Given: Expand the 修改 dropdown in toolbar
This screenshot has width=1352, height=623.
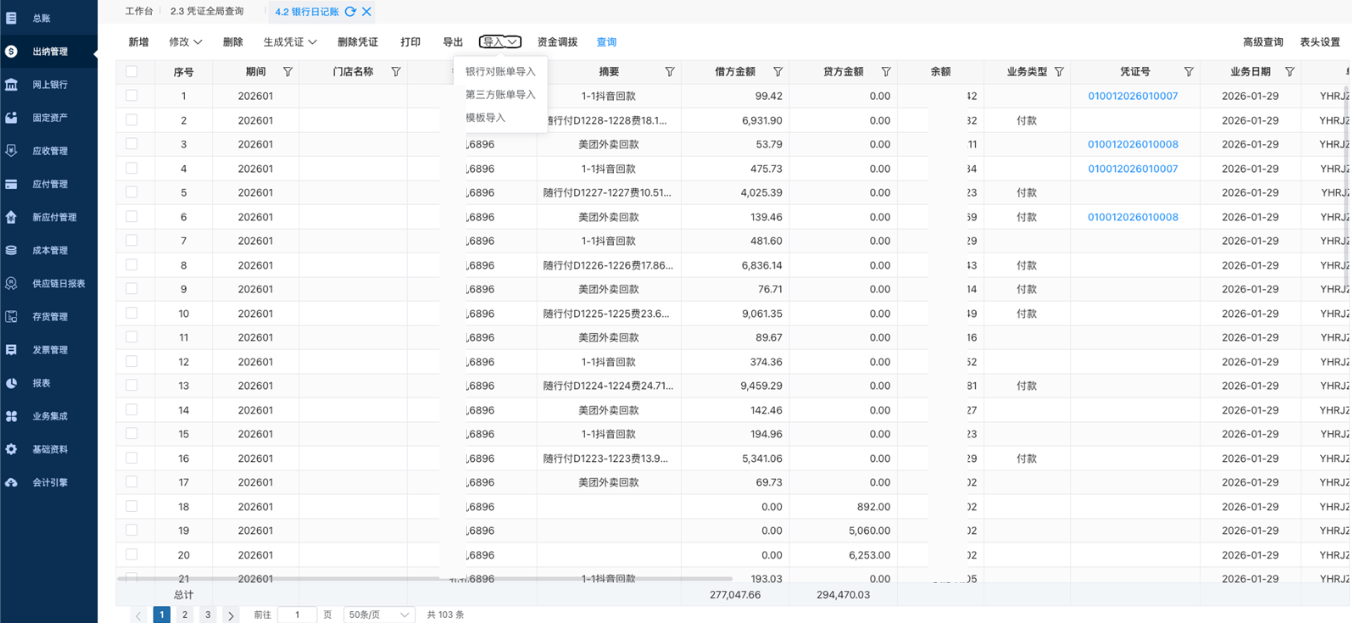Looking at the screenshot, I should pyautogui.click(x=185, y=42).
